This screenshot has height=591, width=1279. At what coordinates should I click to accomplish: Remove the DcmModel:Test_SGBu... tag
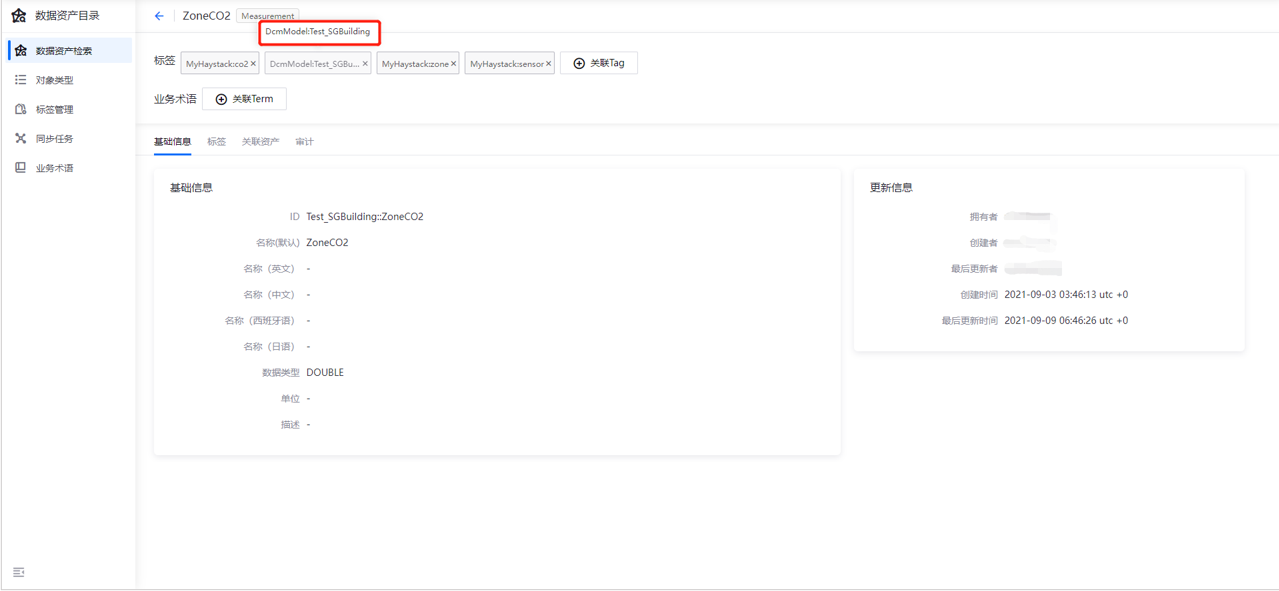365,64
